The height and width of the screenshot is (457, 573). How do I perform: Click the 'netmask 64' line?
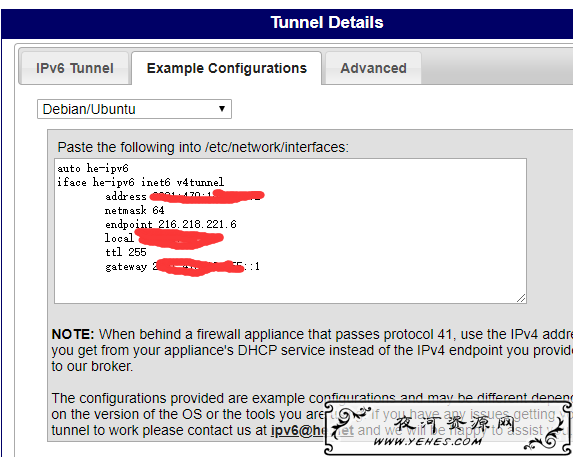point(134,210)
